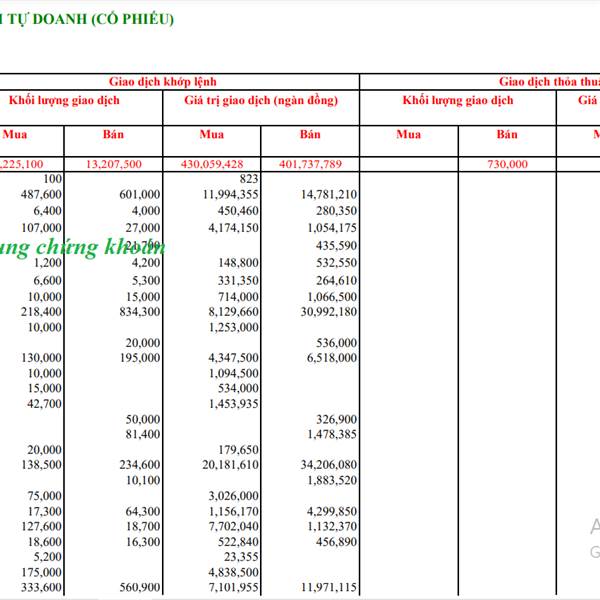The height and width of the screenshot is (600, 600).
Task: Click the 27,000 cell
Action: (x=143, y=228)
